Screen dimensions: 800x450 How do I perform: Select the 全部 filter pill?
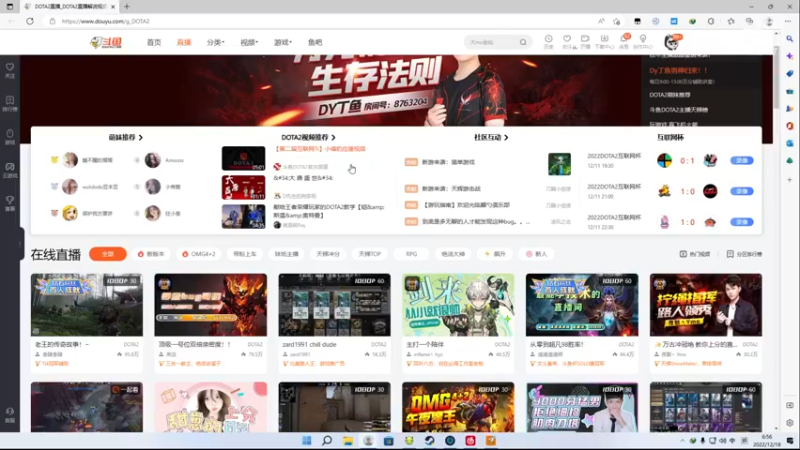click(108, 254)
